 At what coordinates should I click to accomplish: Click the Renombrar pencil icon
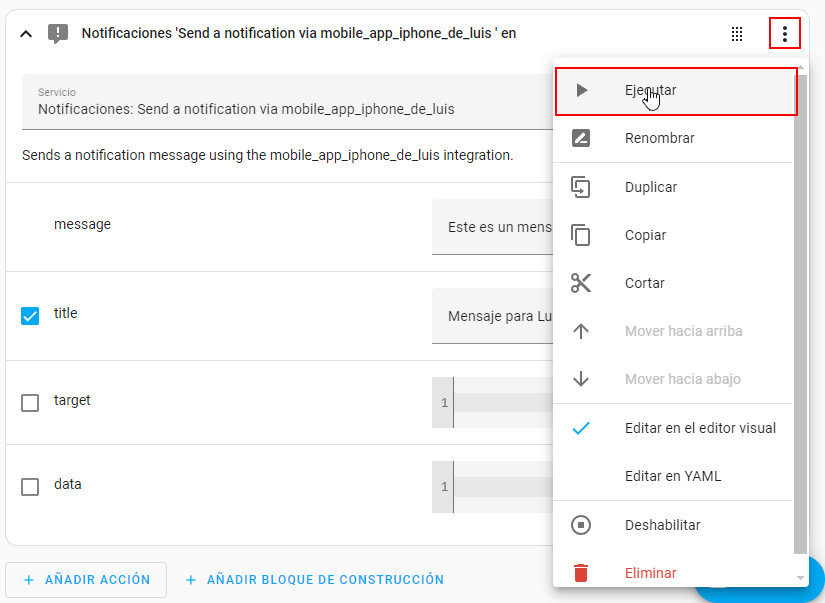click(x=581, y=138)
